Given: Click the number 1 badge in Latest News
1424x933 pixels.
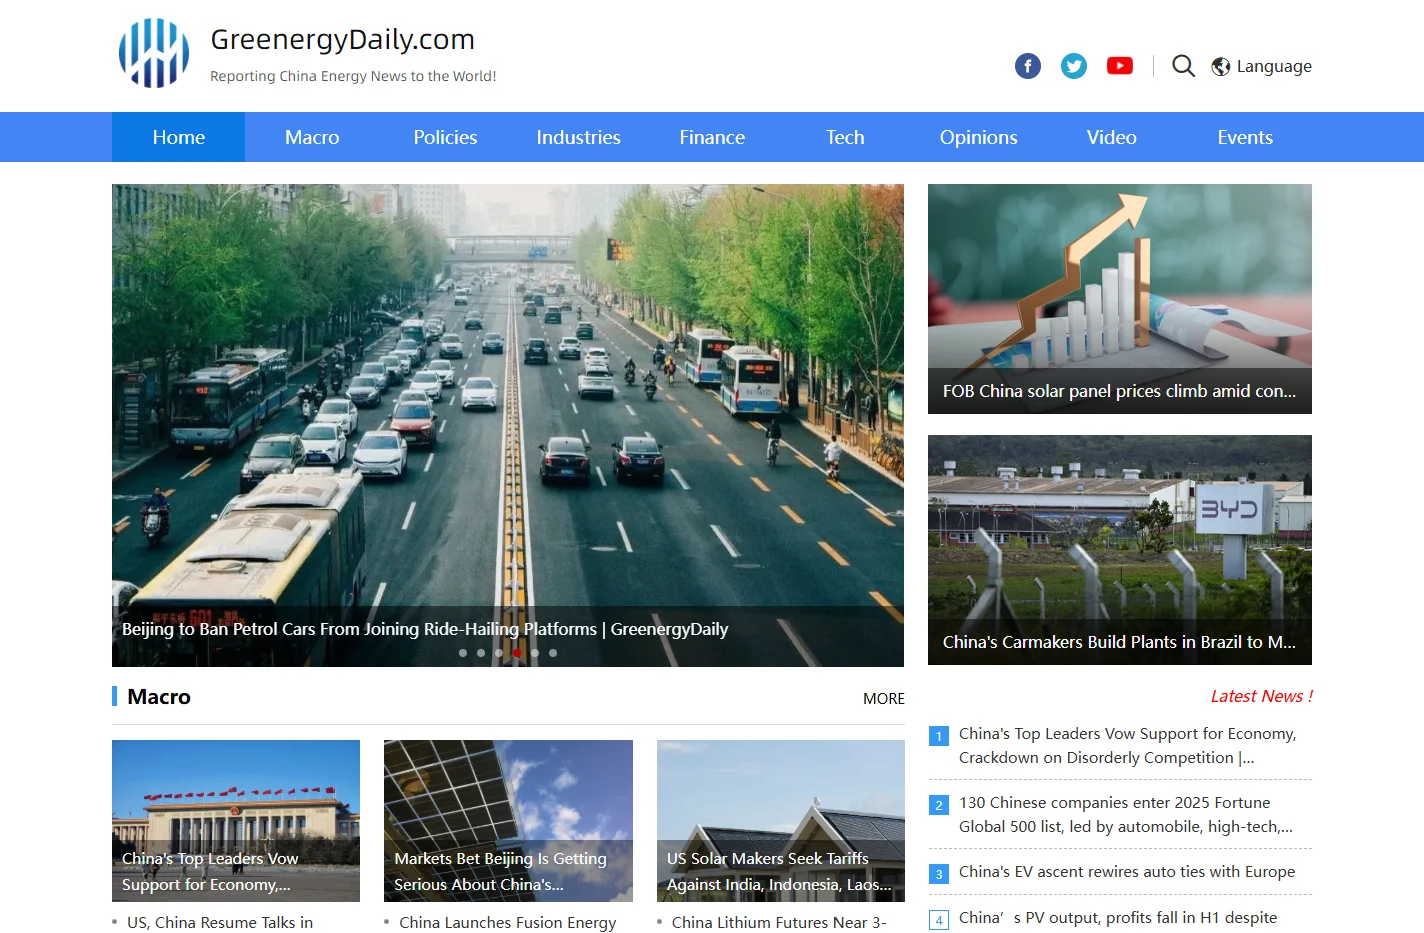Looking at the screenshot, I should click(939, 736).
